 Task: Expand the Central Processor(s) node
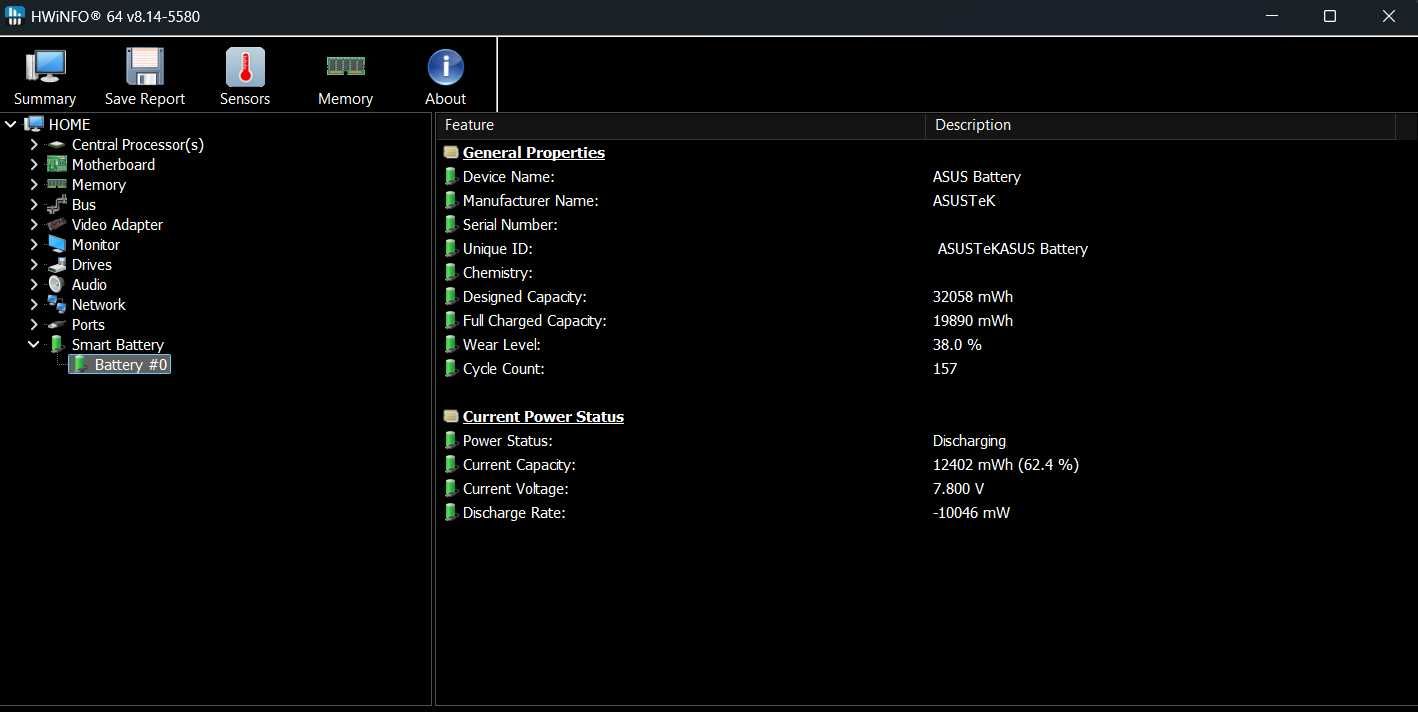(x=34, y=144)
